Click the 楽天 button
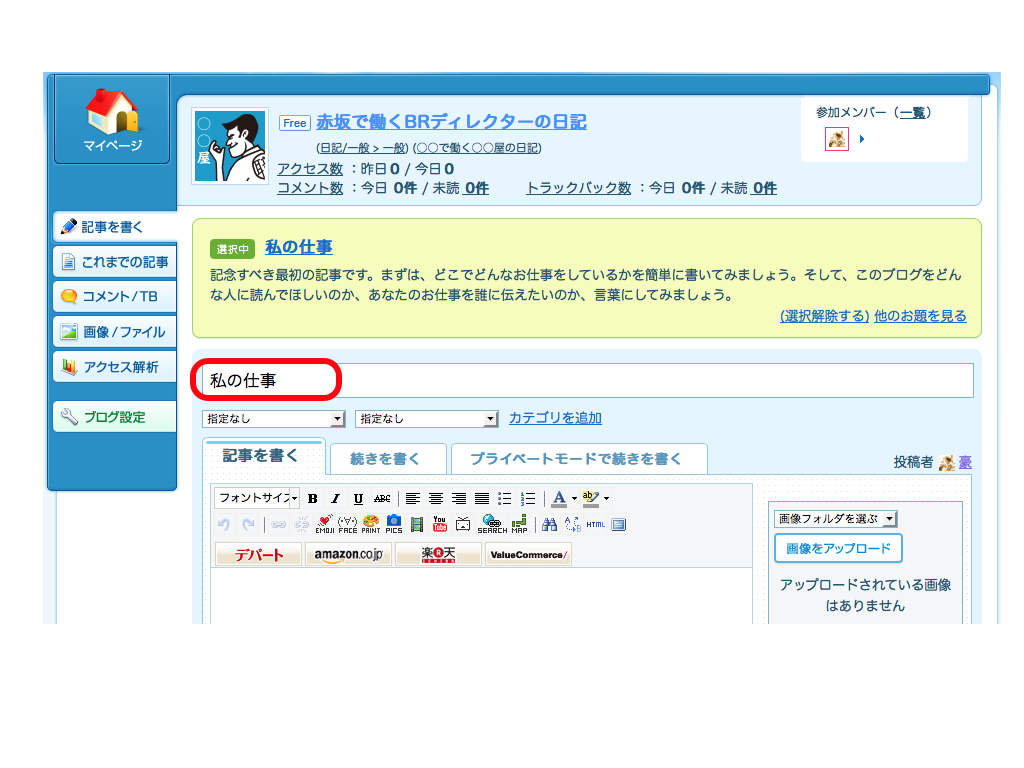The image size is (1024, 768). [x=438, y=554]
